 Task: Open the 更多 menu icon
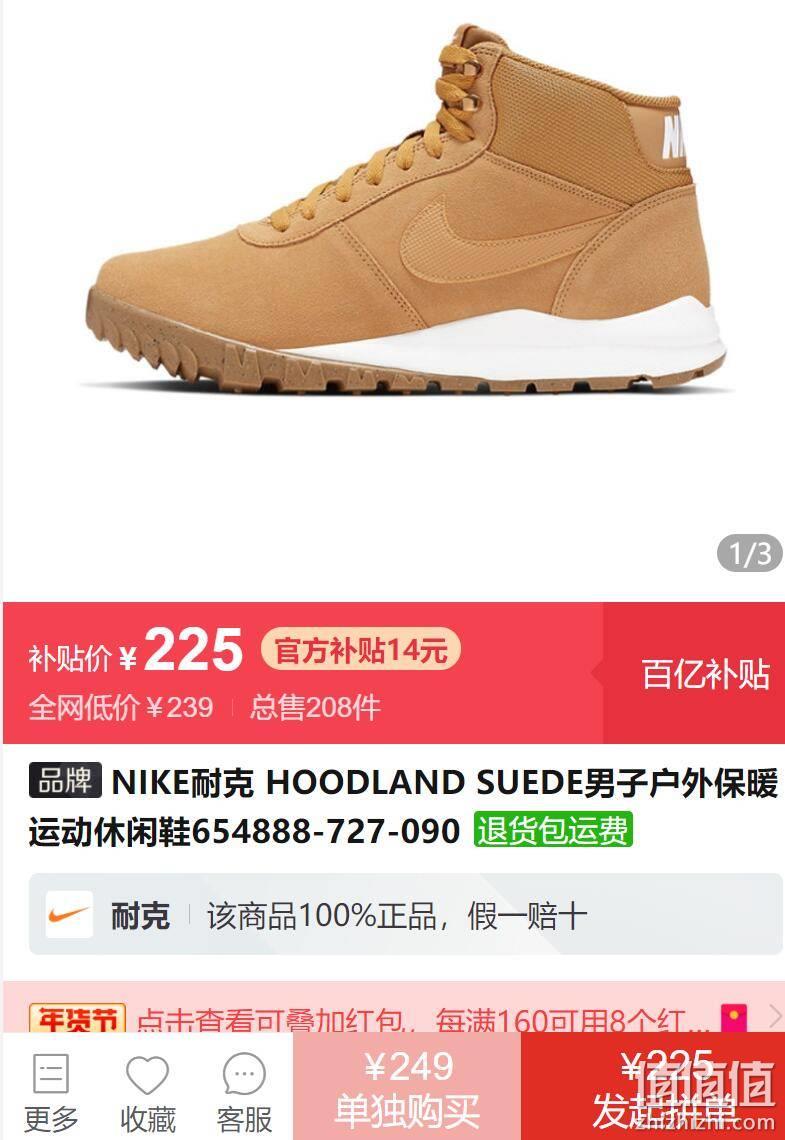51,1074
